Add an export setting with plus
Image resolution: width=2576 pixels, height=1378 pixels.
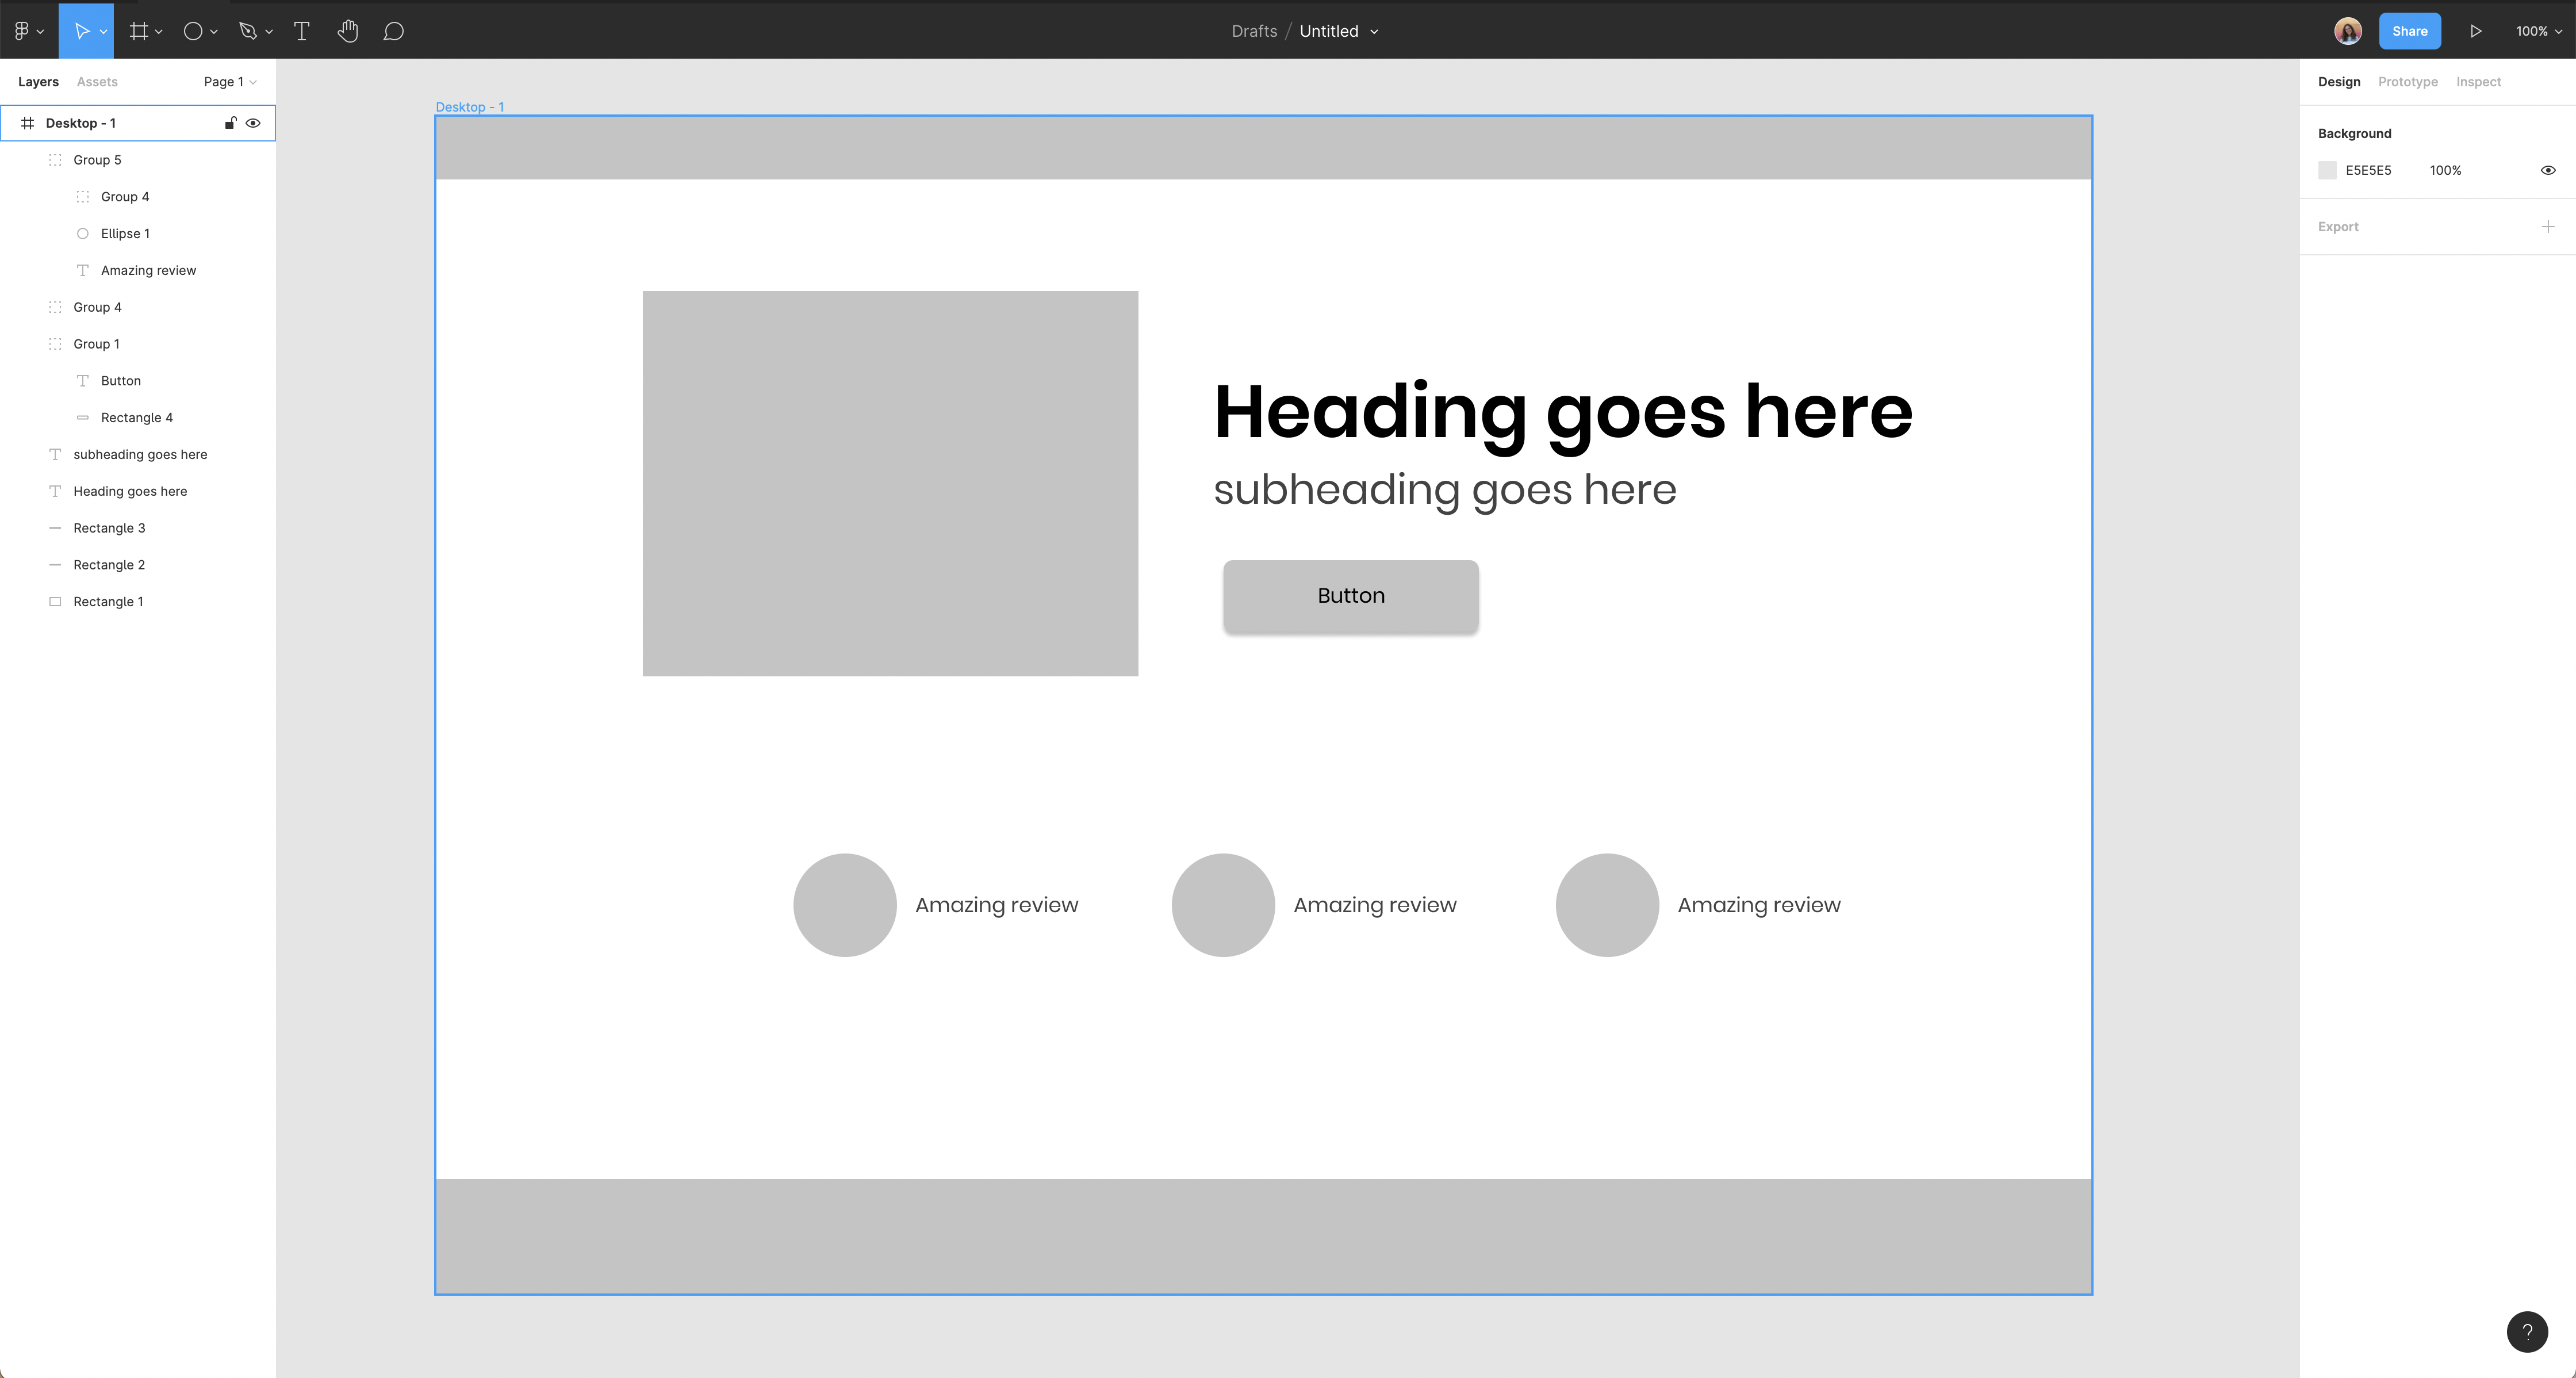(2547, 227)
